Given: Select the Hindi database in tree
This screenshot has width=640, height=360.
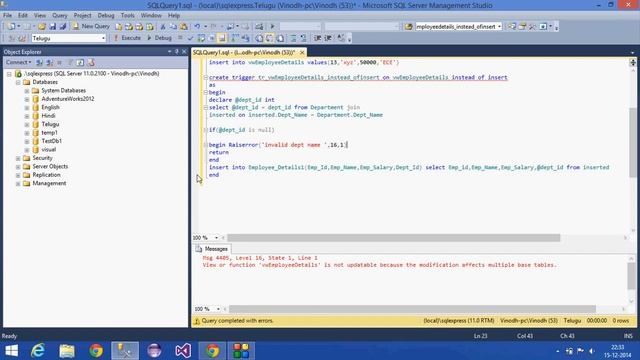Looking at the screenshot, I should (x=48, y=116).
